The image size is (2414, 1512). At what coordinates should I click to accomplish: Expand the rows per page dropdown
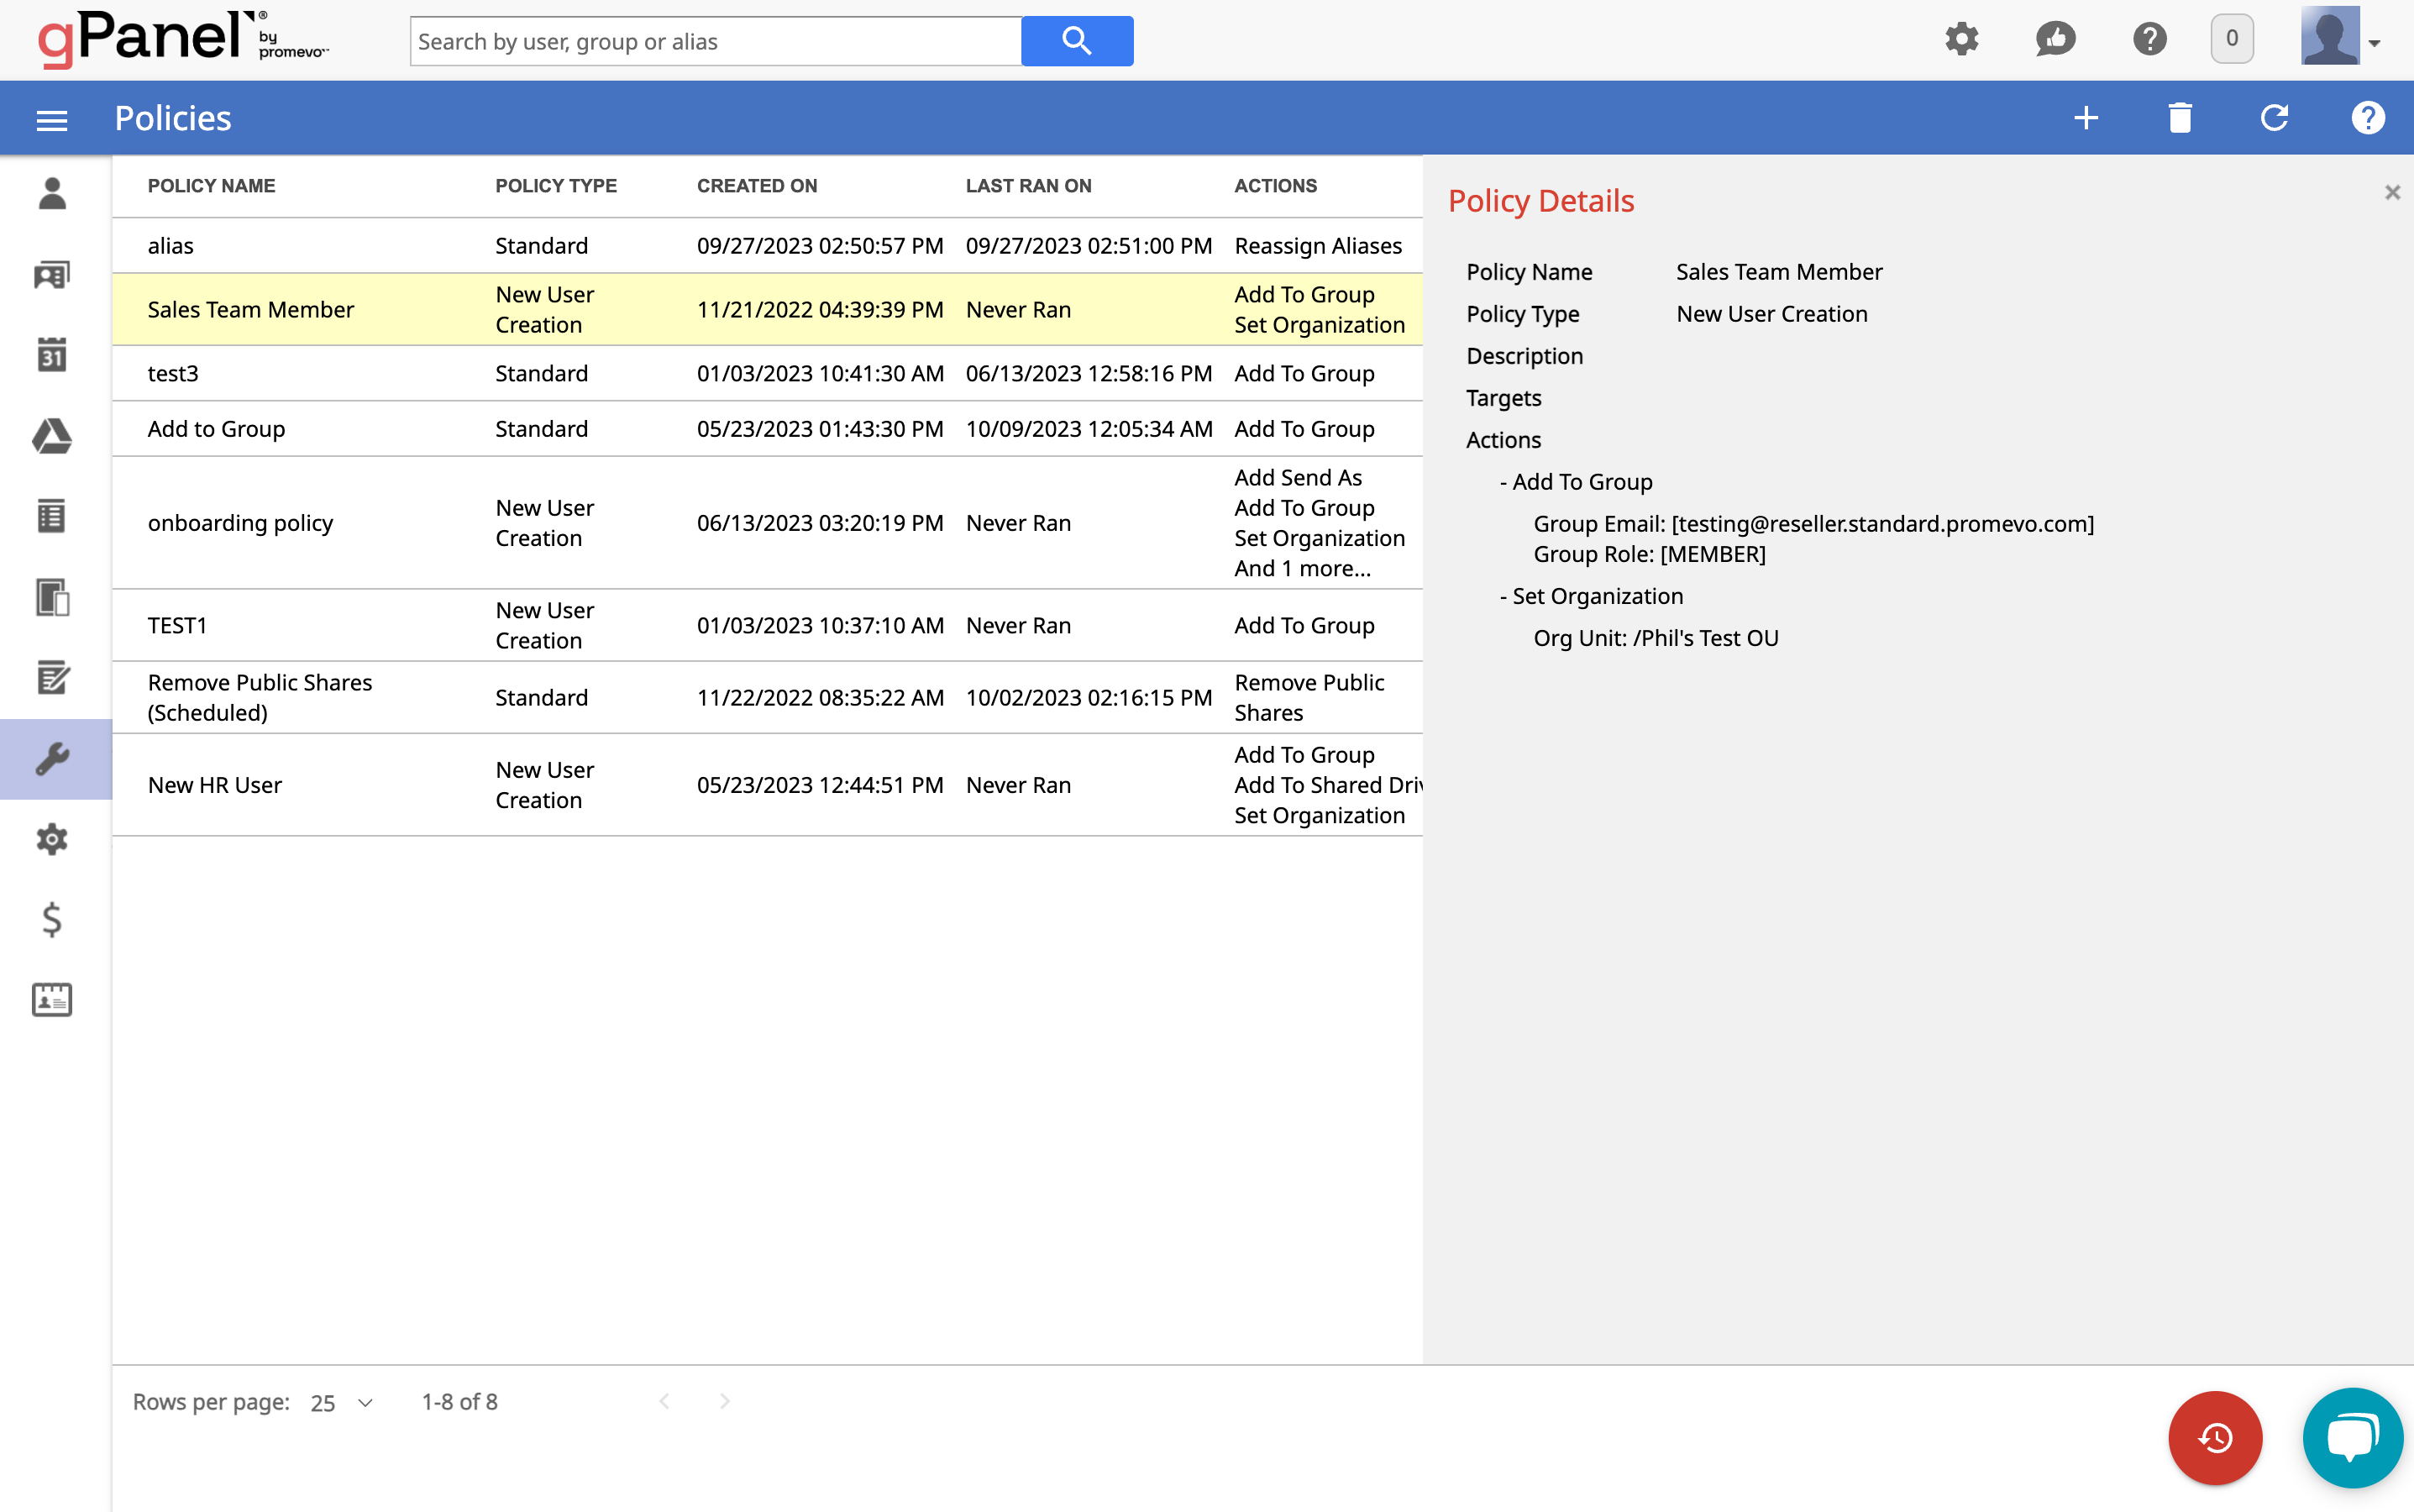(342, 1402)
